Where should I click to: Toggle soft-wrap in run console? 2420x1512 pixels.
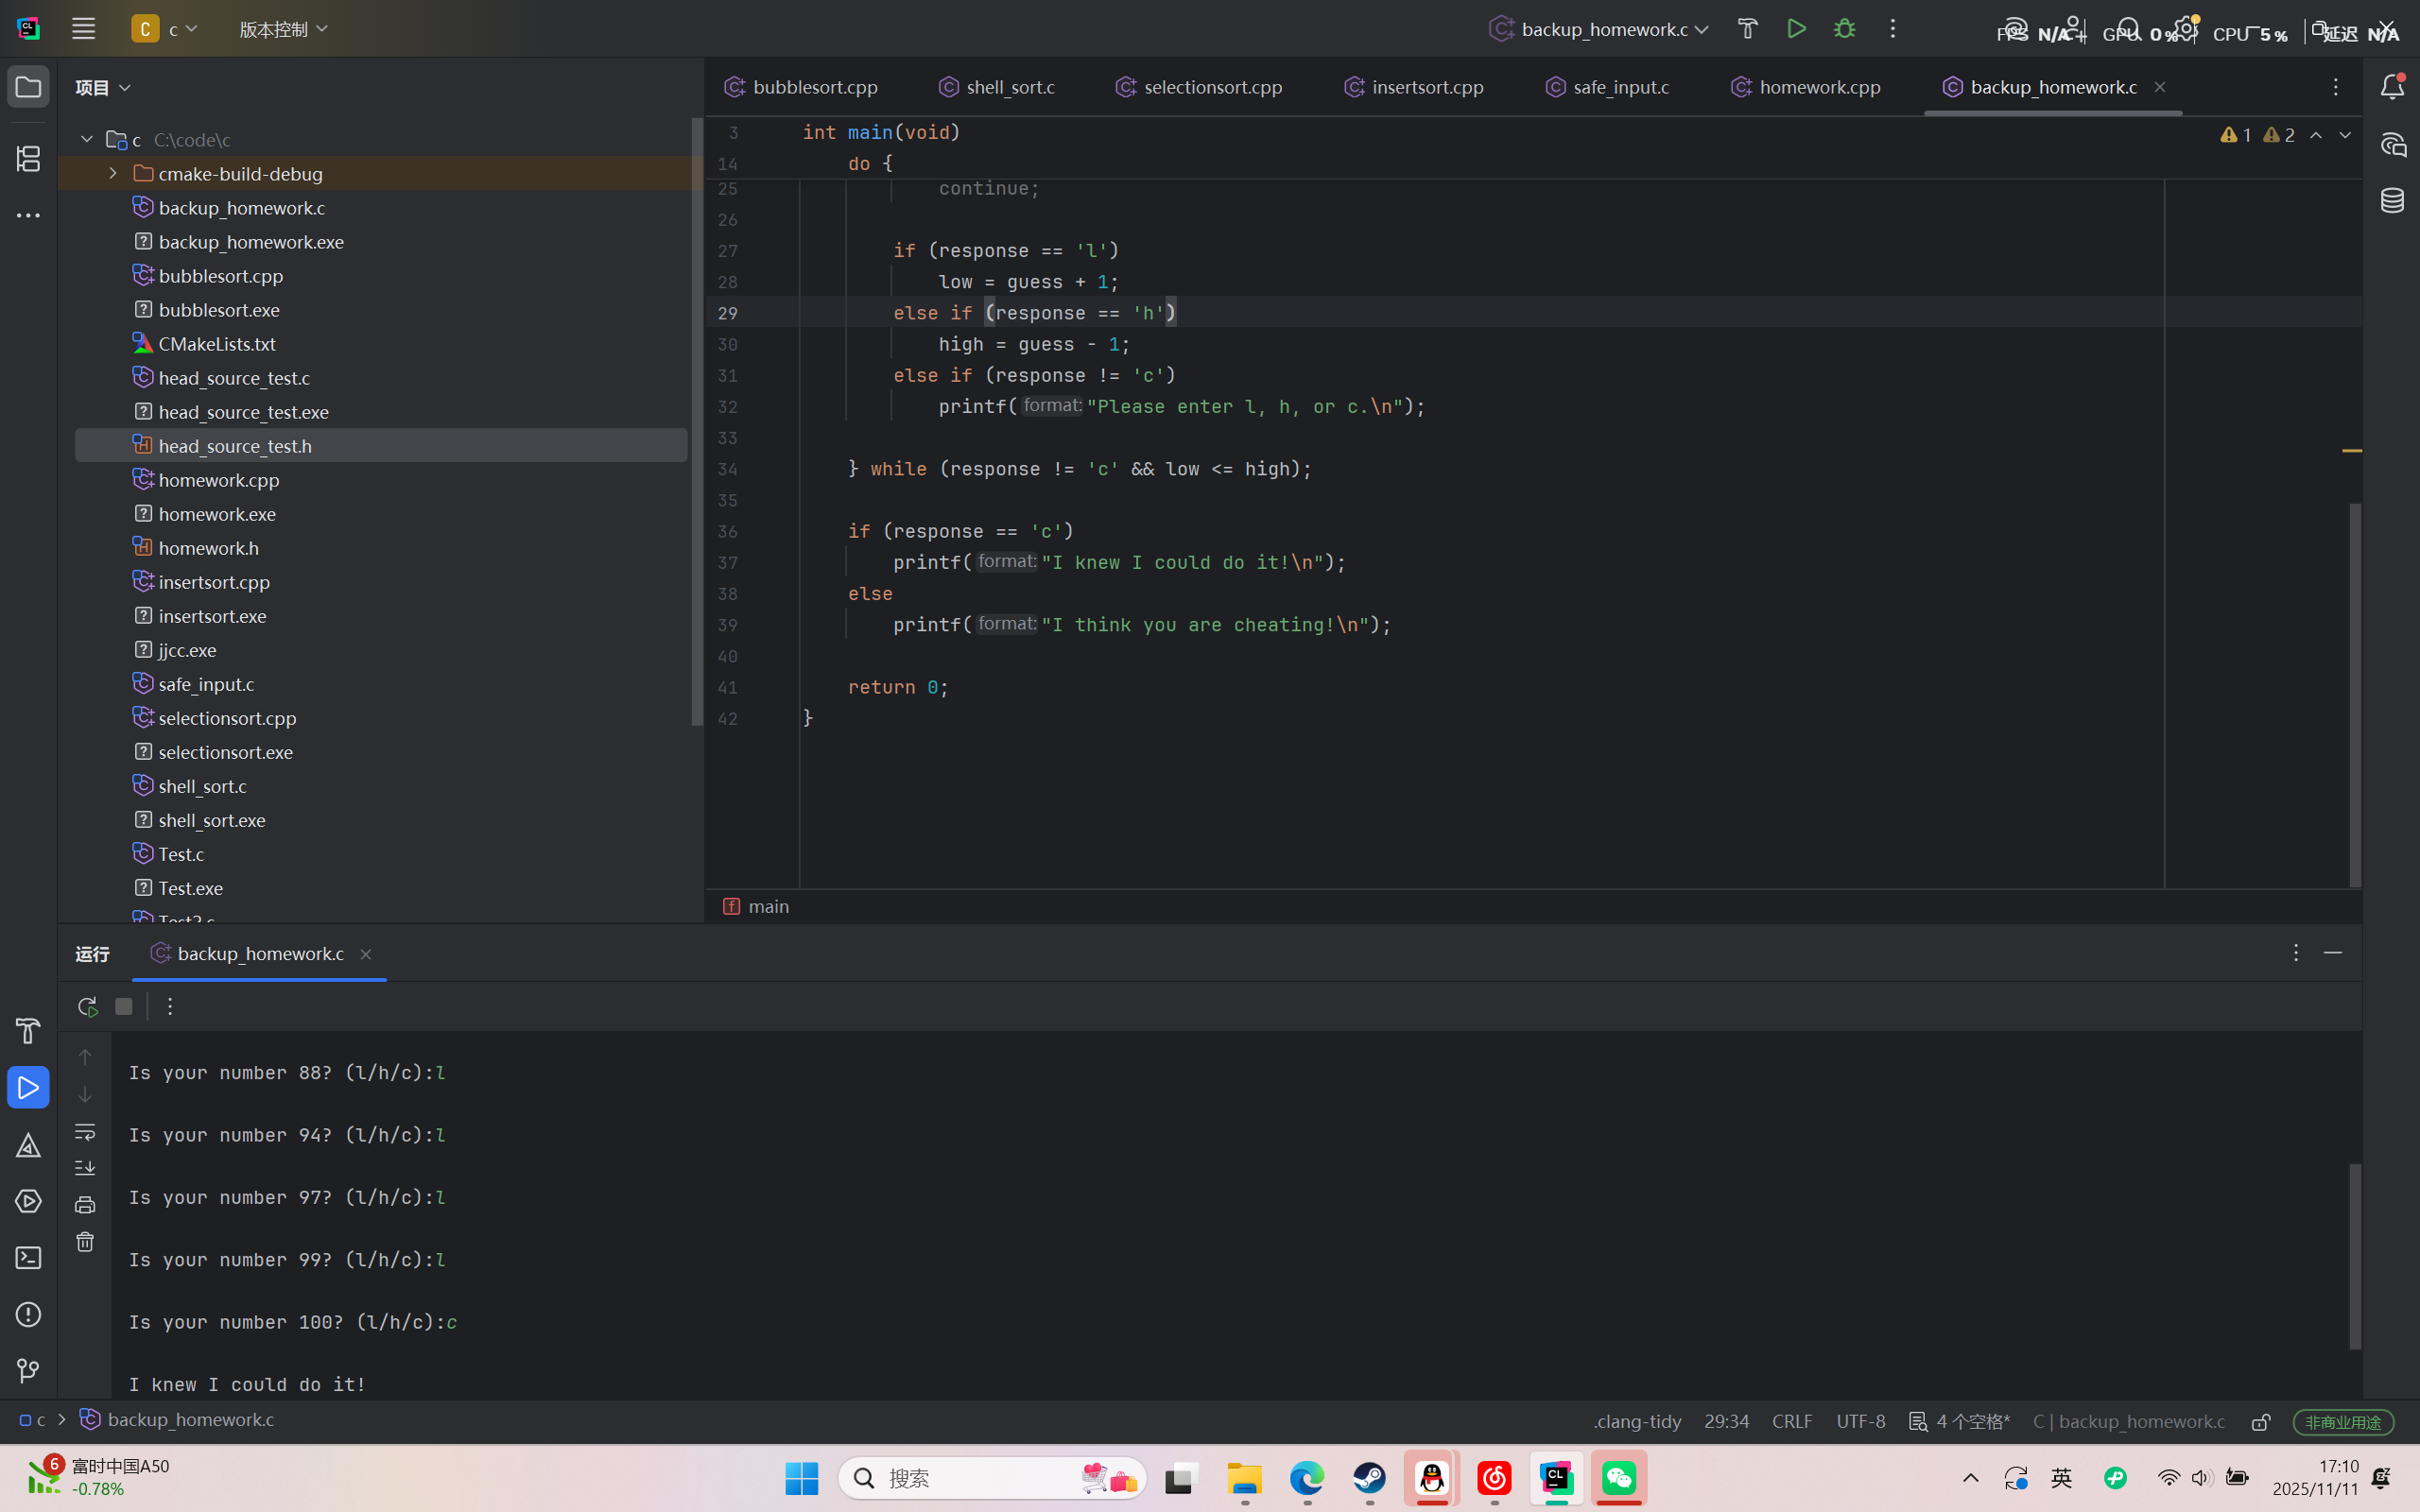(85, 1131)
